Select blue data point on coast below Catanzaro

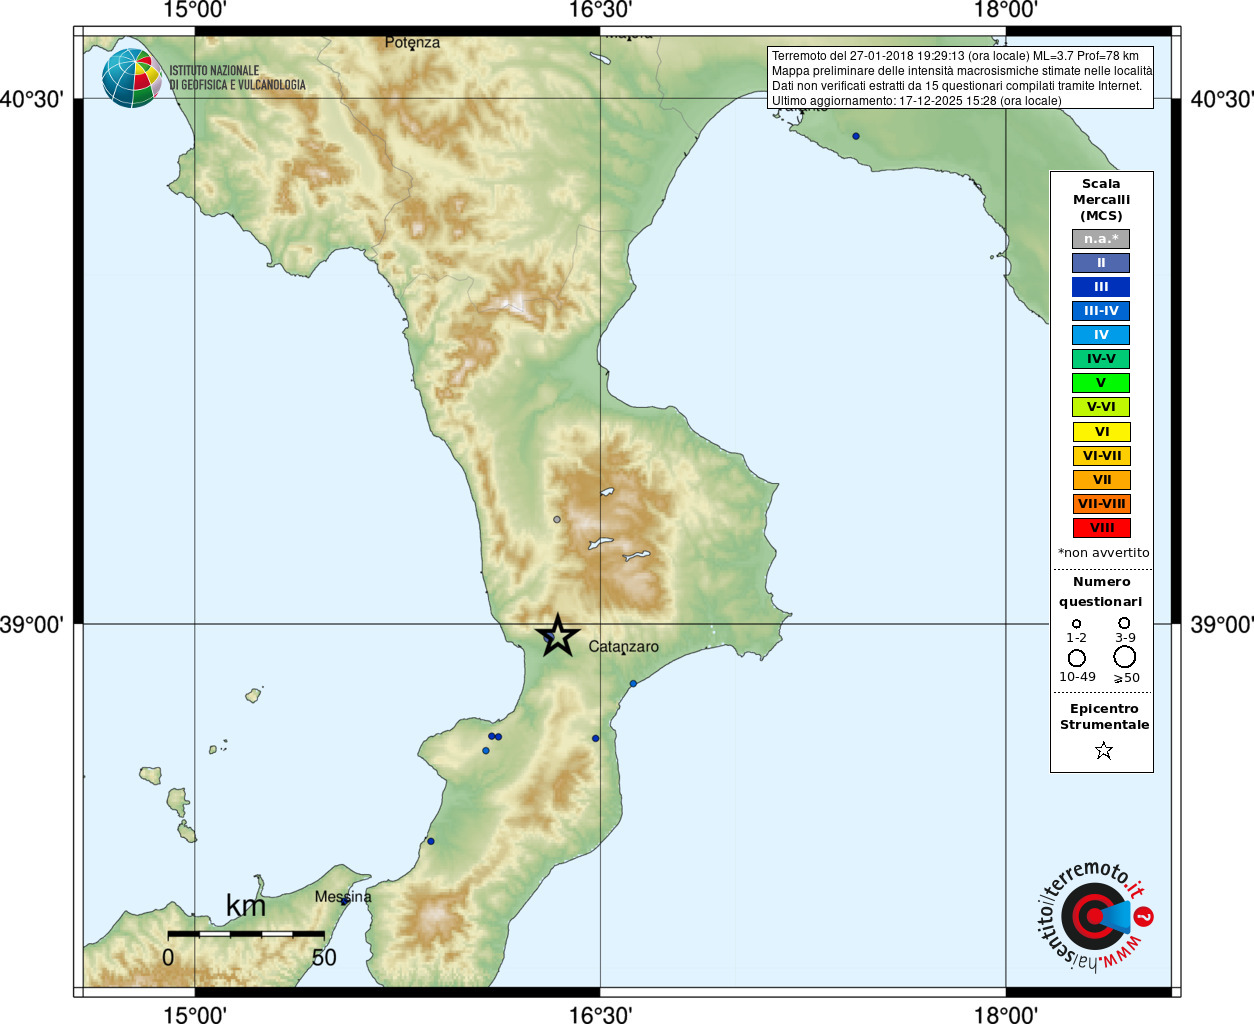coord(633,684)
